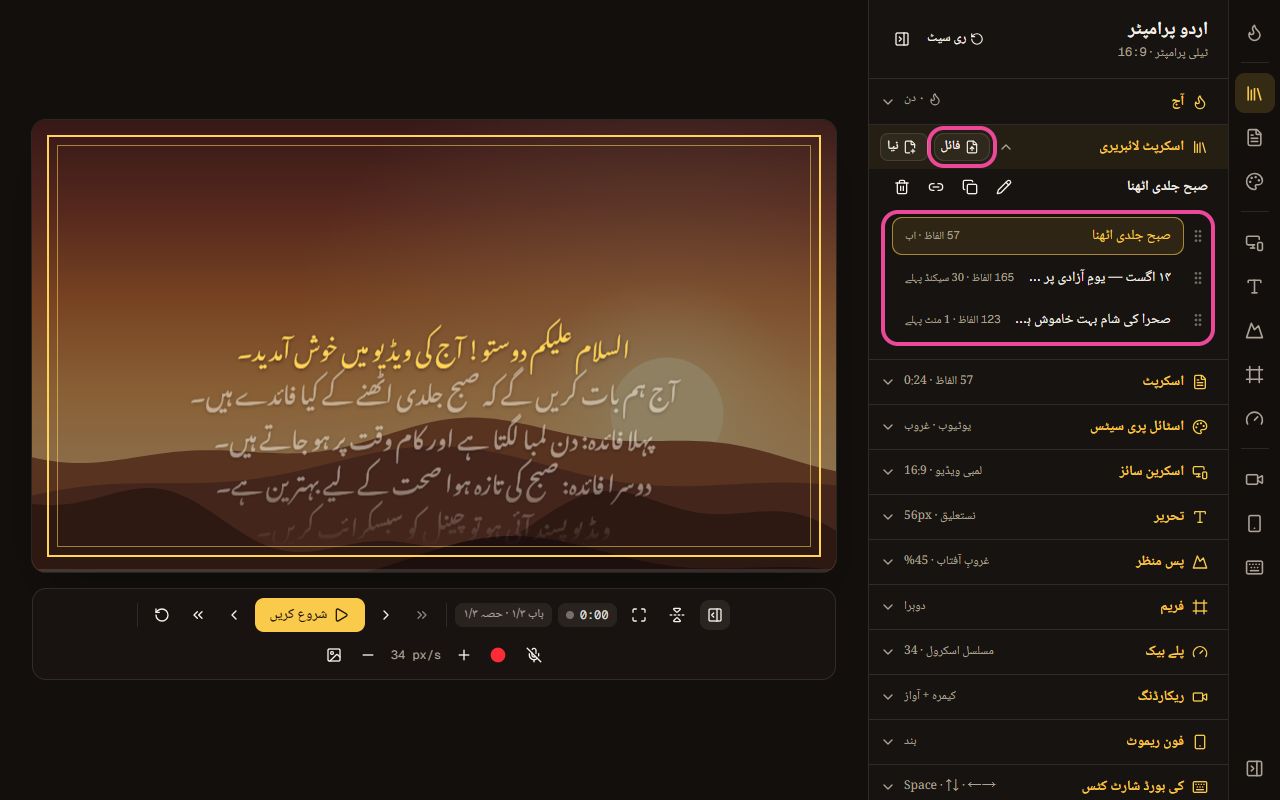Open the recording camera icon in the sidebar rail
This screenshot has height=800, width=1280.
(1254, 480)
